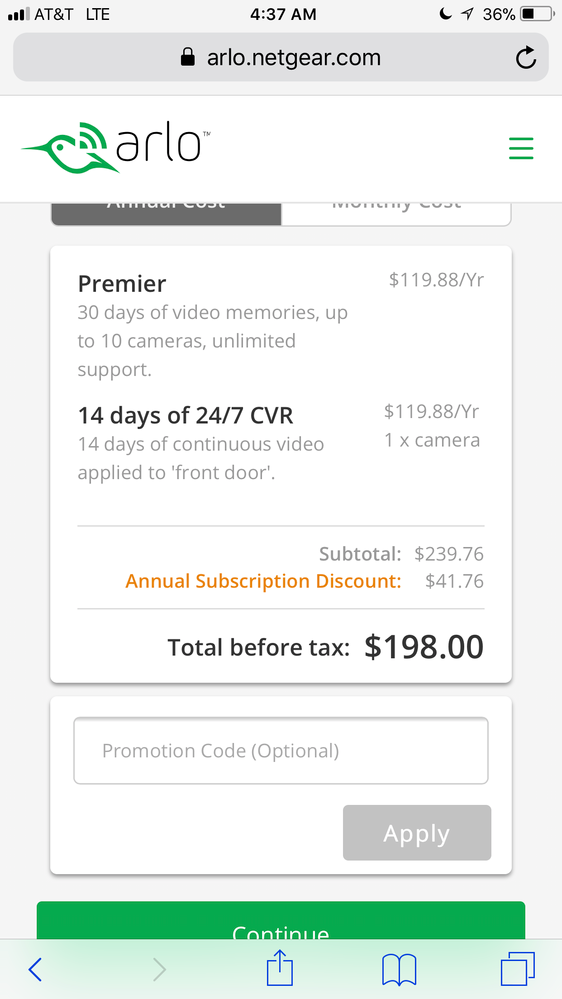Switch to the Annual Cost tab
Screen dimensions: 562x999
pyautogui.click(x=166, y=213)
